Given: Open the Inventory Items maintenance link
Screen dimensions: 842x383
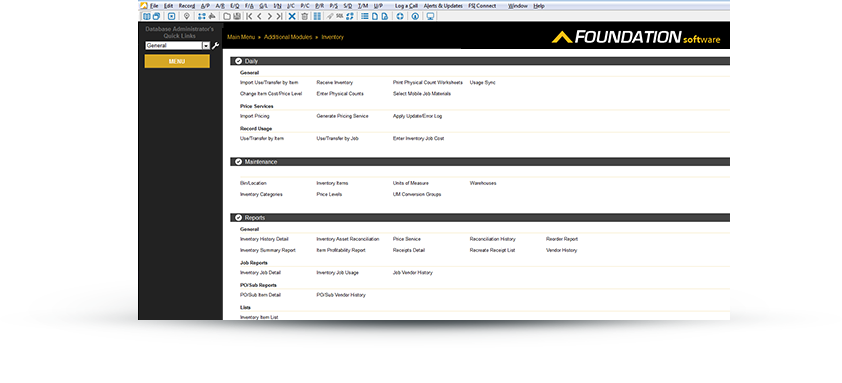Looking at the screenshot, I should pyautogui.click(x=332, y=183).
